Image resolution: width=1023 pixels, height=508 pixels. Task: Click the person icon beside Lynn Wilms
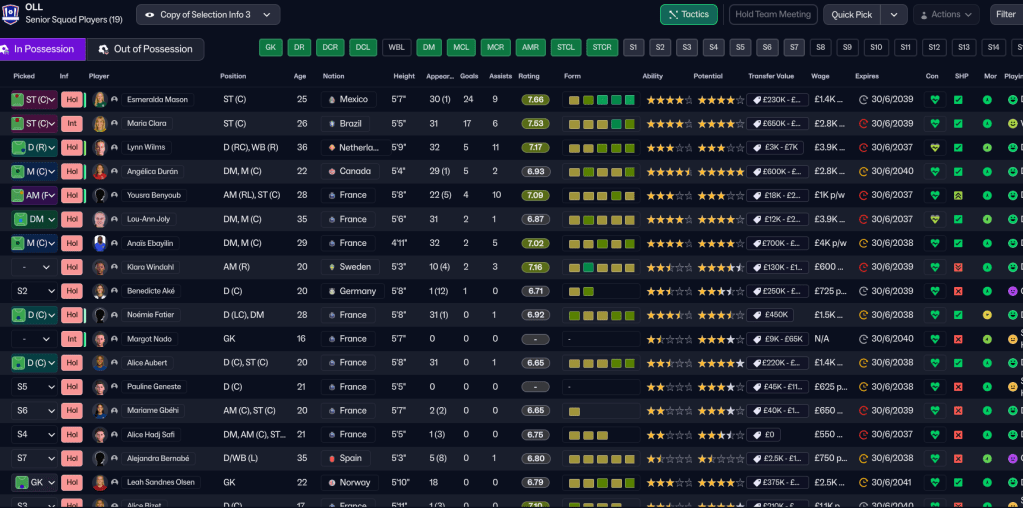coord(114,148)
